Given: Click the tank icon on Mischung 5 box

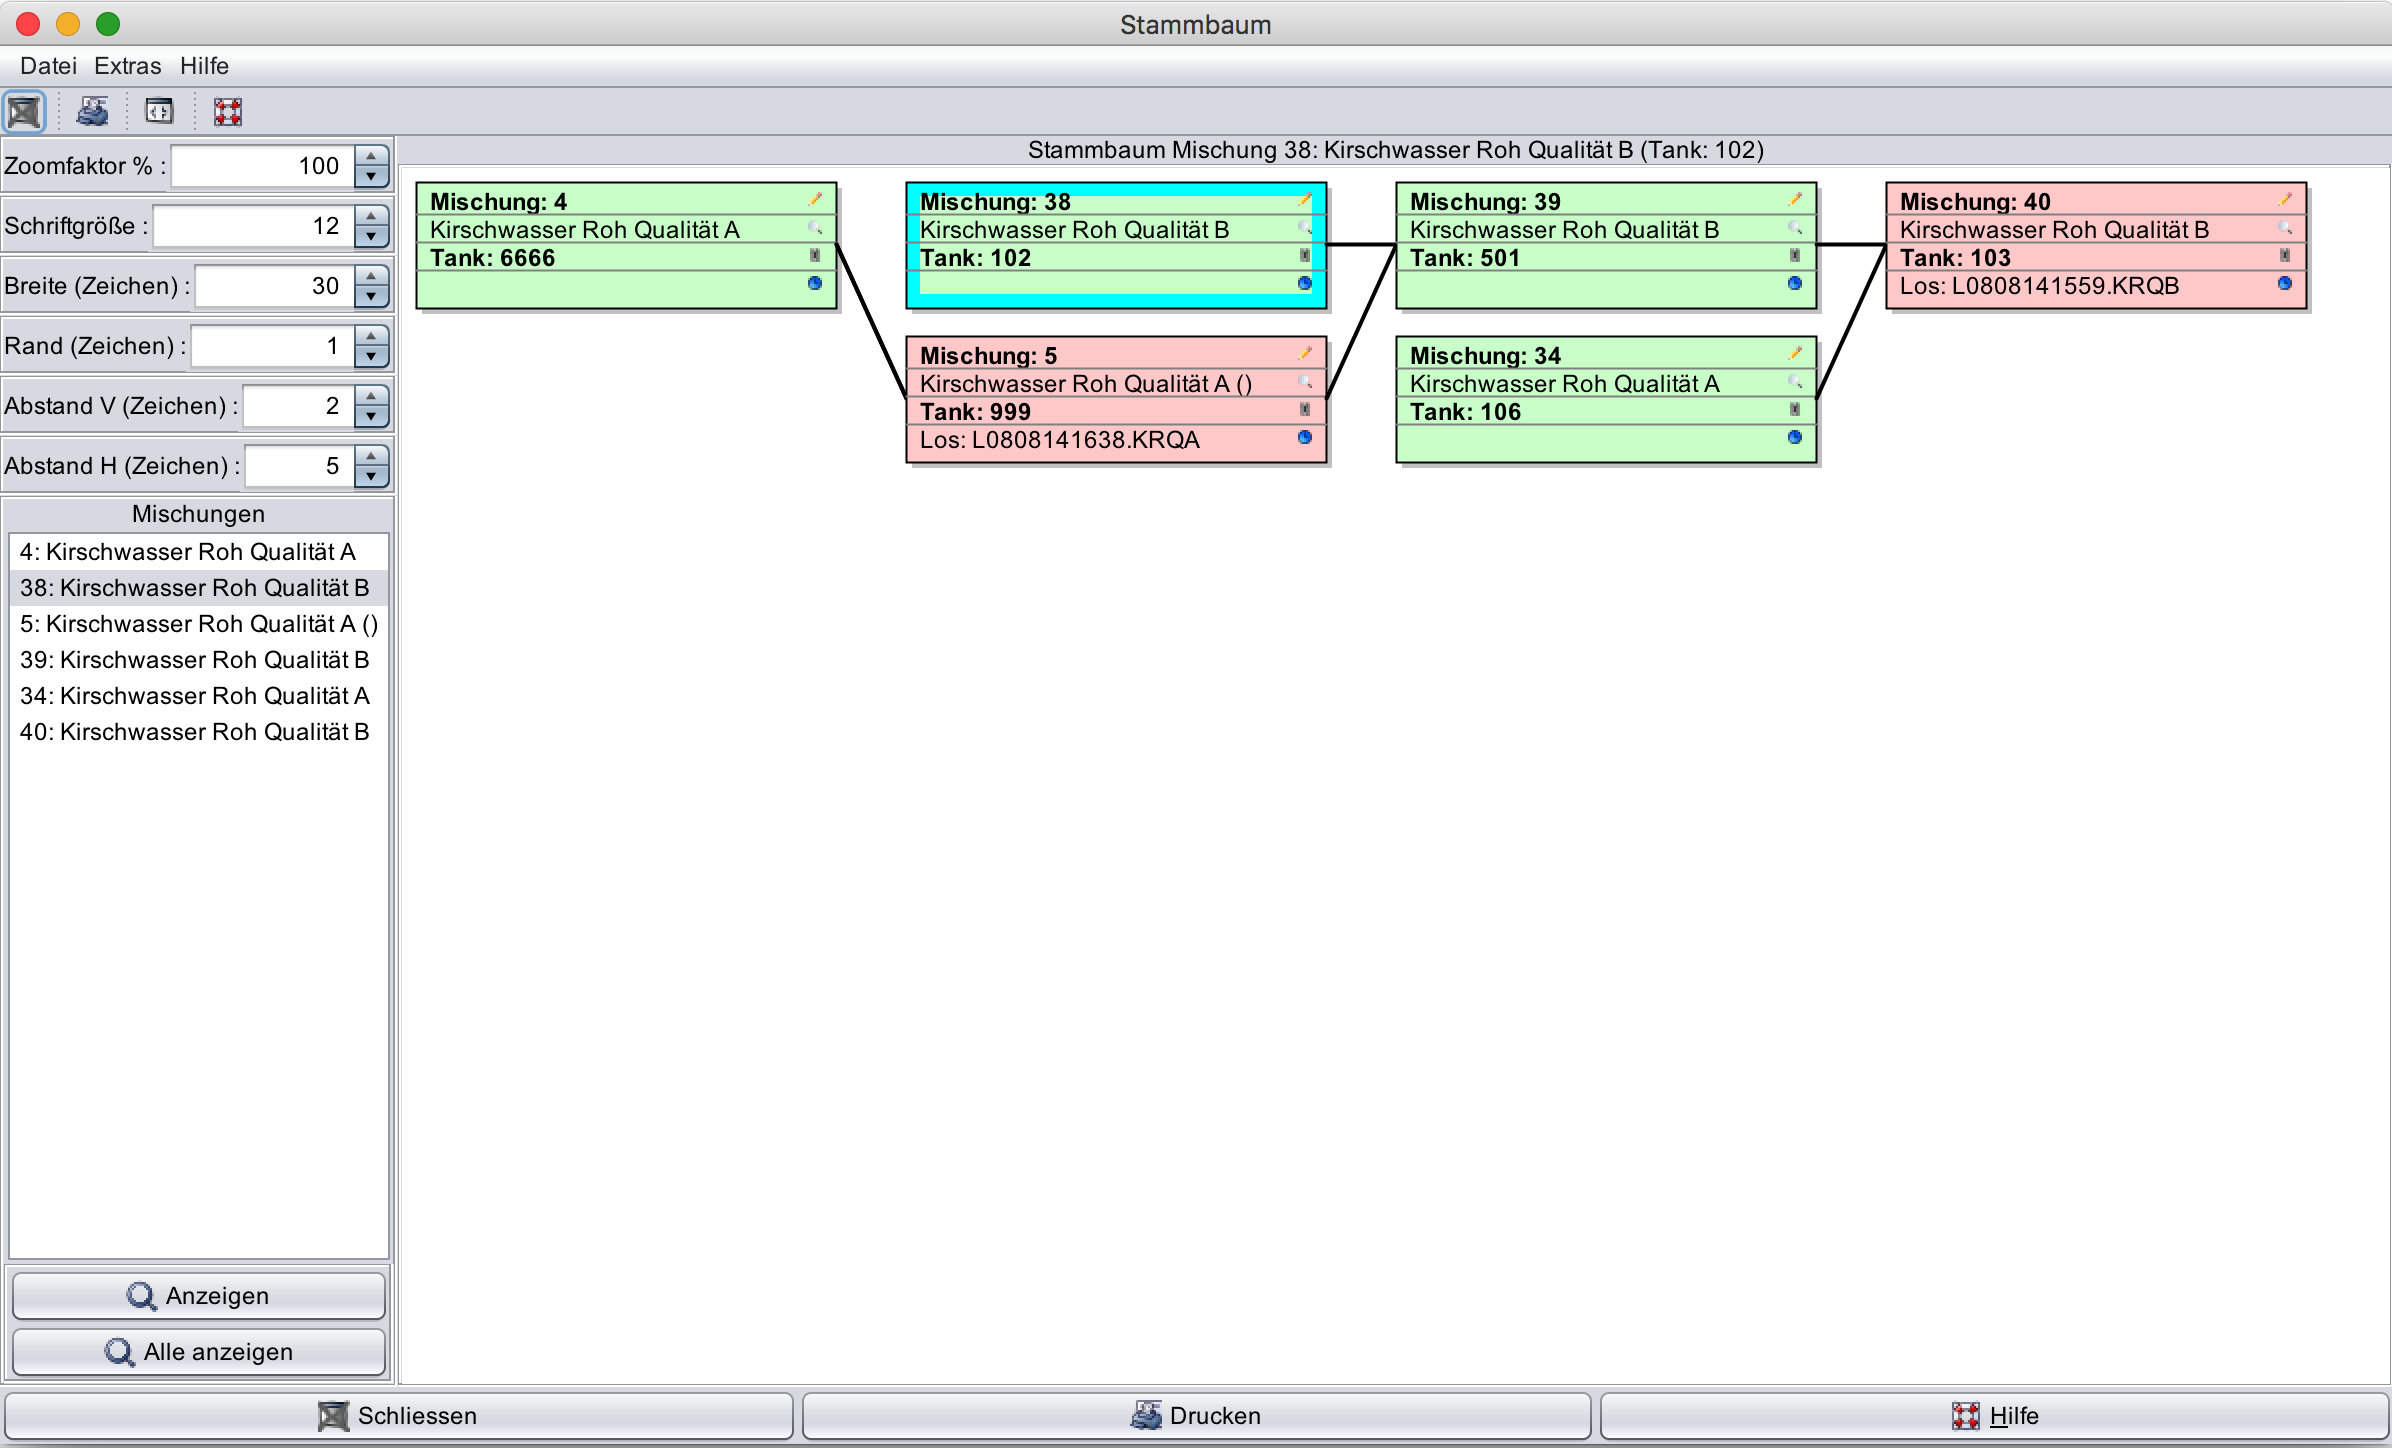Looking at the screenshot, I should pyautogui.click(x=1305, y=409).
